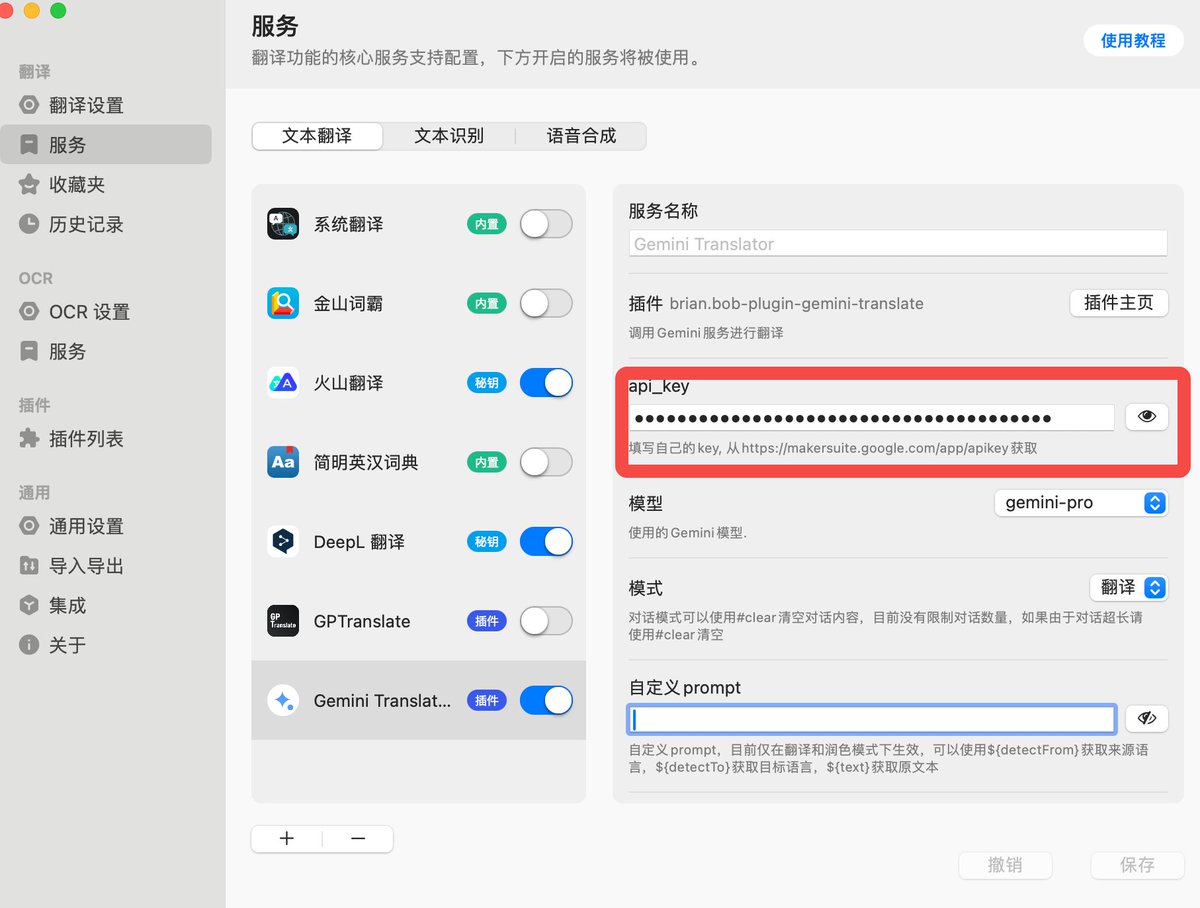Click the 内置 badge on 金山词霸

(x=487, y=303)
